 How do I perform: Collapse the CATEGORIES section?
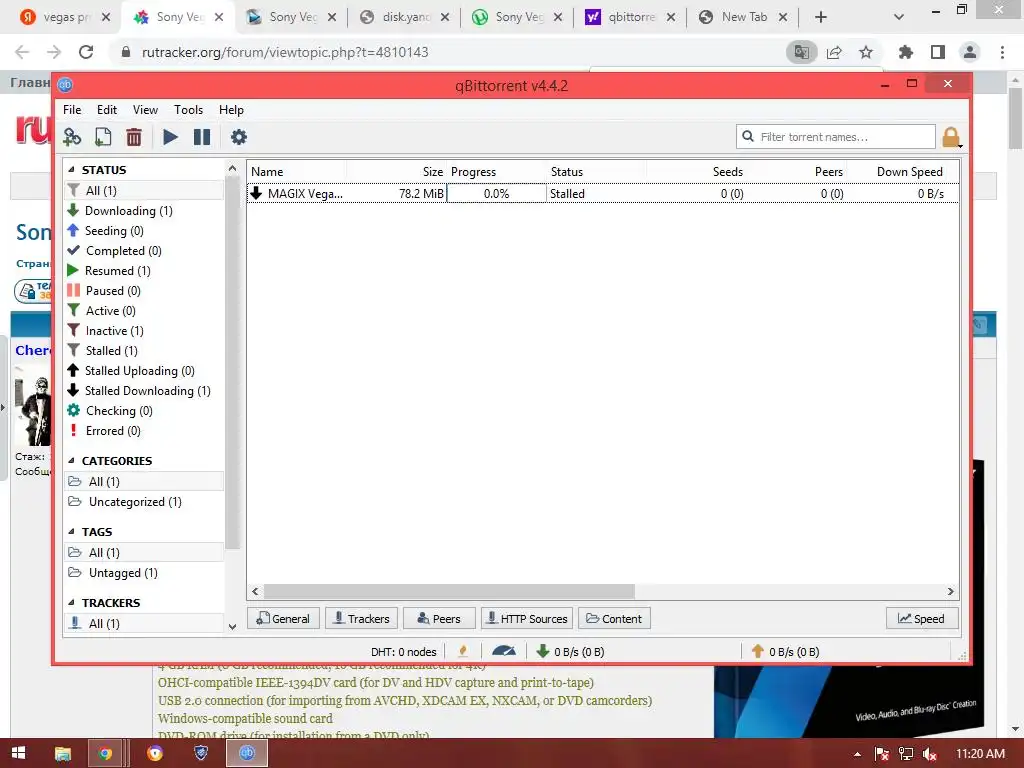pos(72,461)
